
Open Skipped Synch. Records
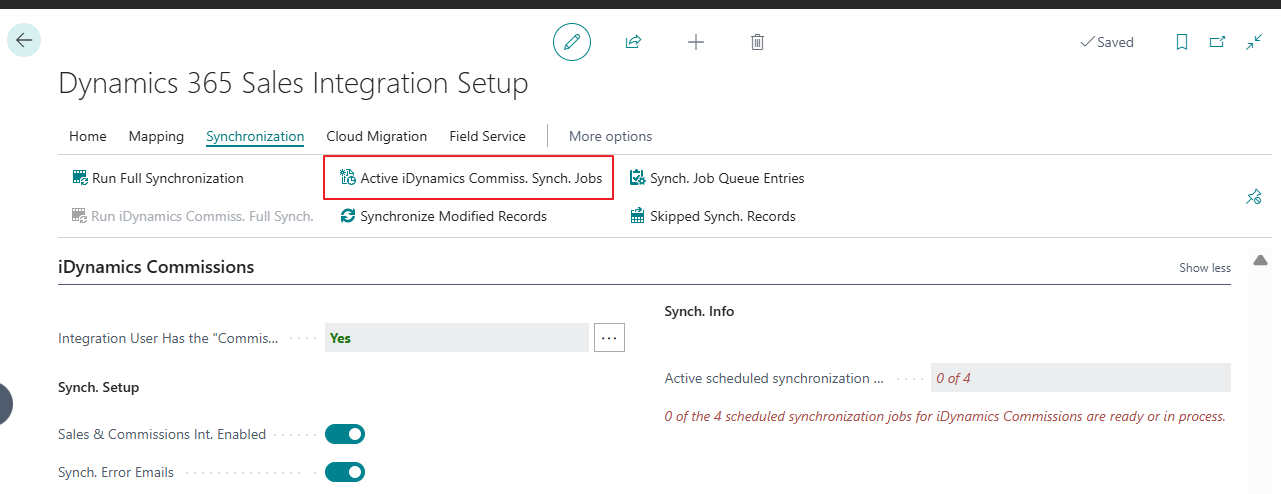tap(712, 215)
